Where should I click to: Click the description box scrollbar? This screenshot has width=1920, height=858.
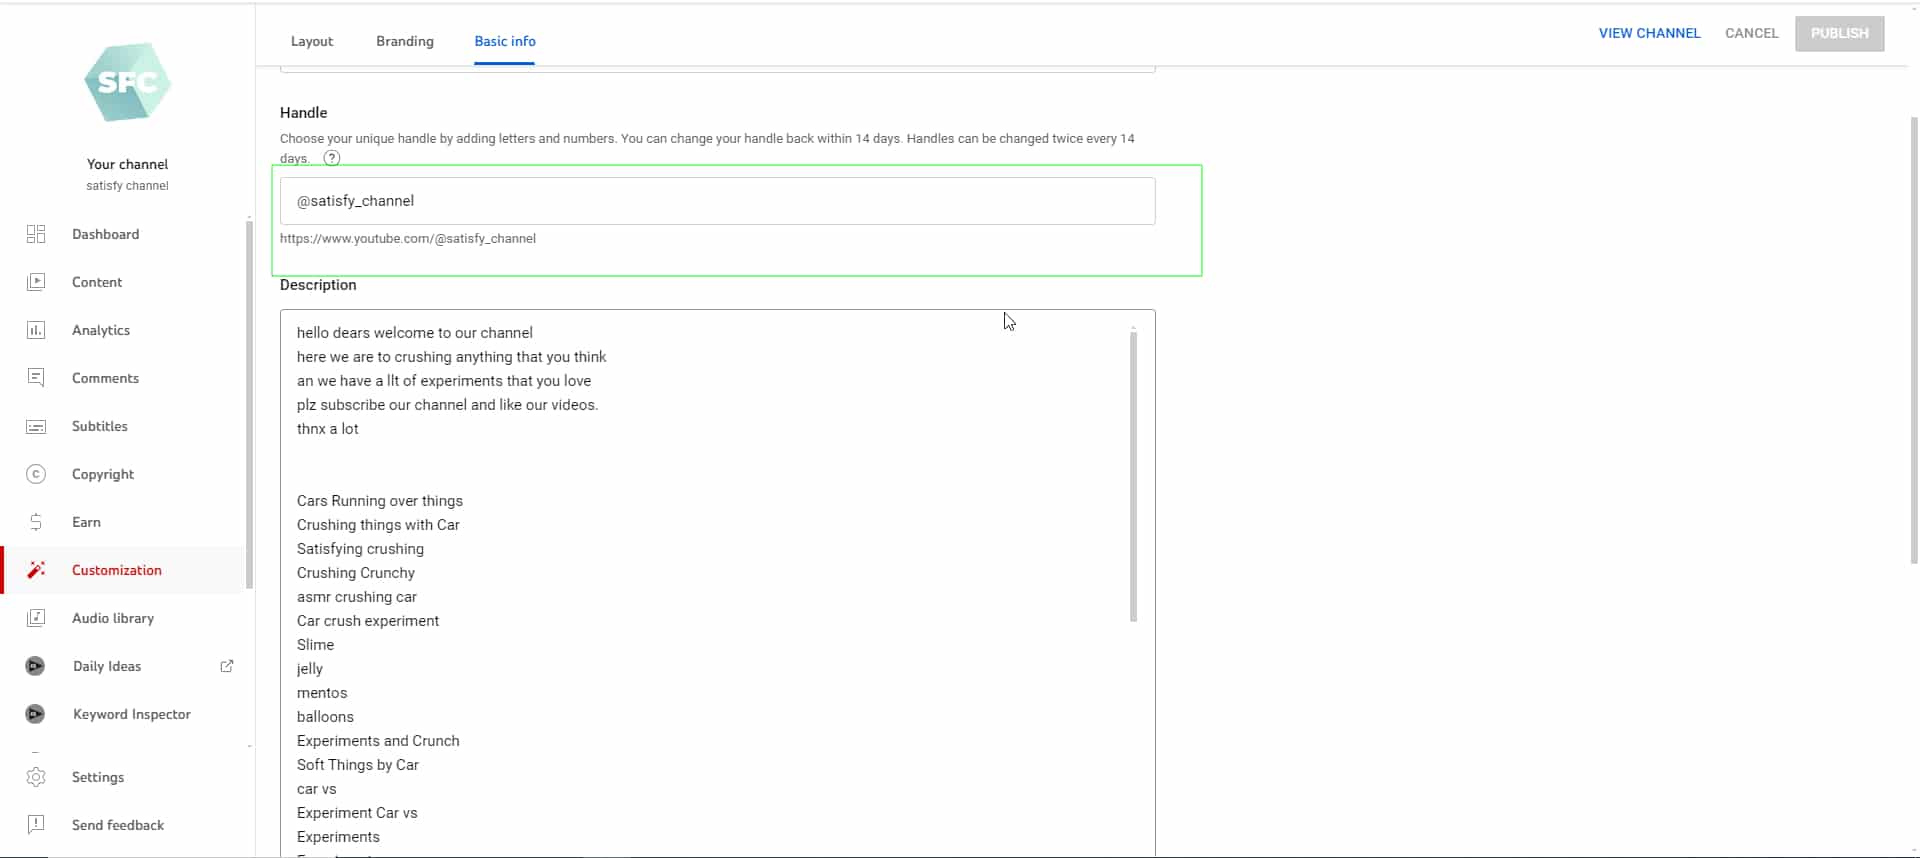[x=1133, y=475]
